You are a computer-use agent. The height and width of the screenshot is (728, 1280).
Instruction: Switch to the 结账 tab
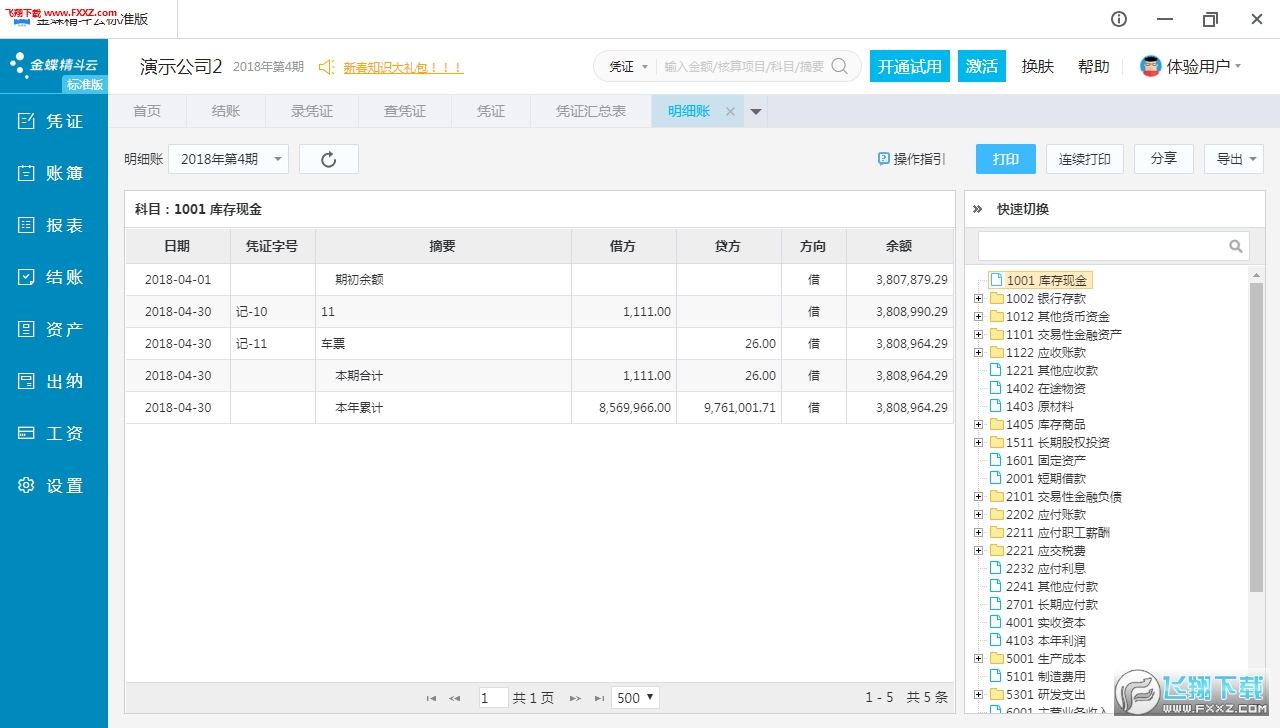pyautogui.click(x=226, y=111)
